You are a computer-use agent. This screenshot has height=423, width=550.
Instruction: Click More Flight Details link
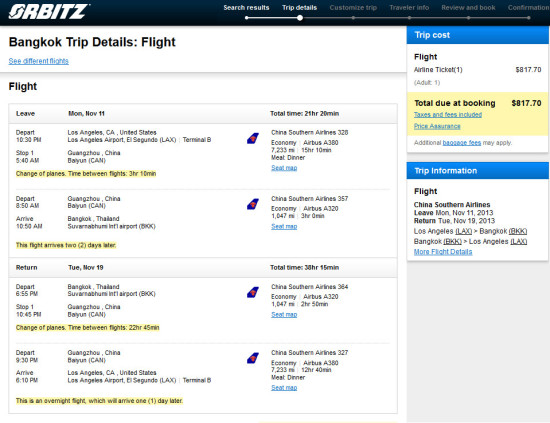point(443,252)
